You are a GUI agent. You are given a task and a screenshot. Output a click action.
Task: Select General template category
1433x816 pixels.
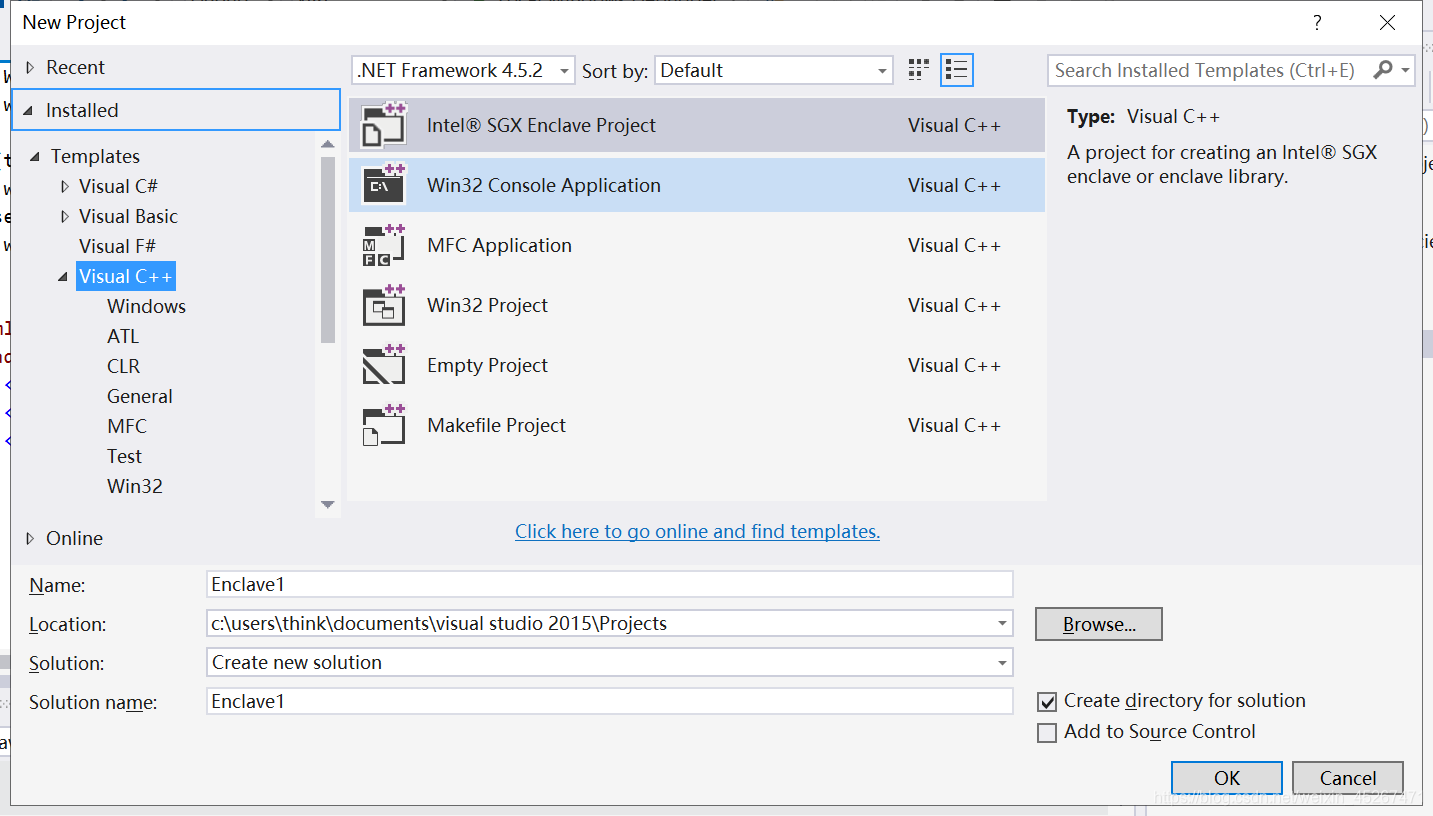140,396
